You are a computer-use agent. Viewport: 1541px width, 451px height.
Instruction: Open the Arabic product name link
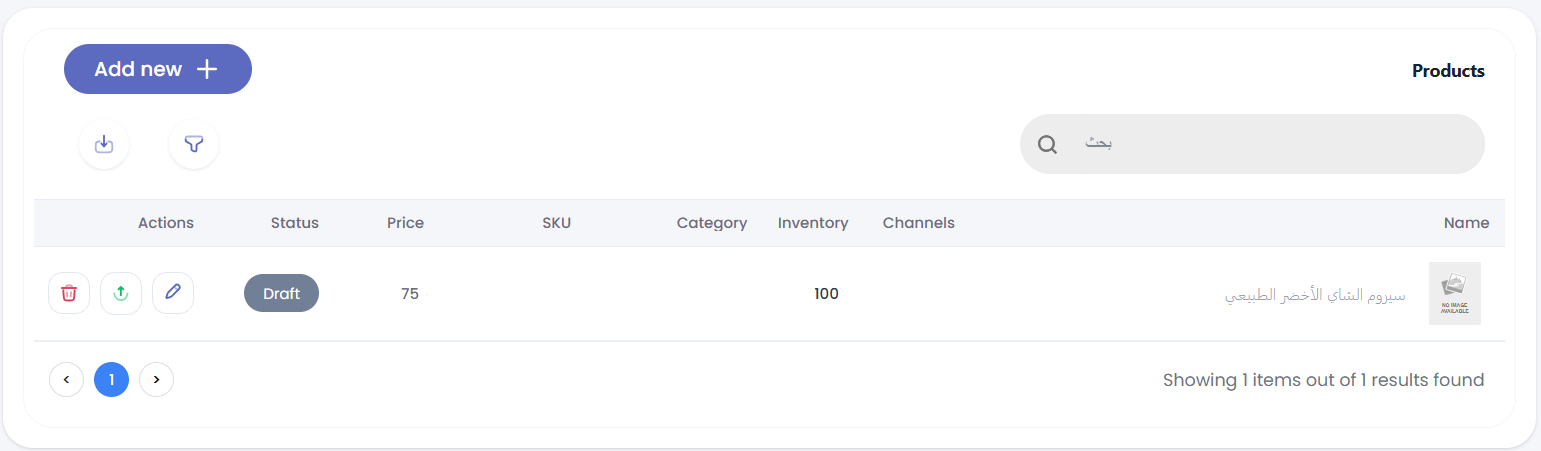point(1315,295)
